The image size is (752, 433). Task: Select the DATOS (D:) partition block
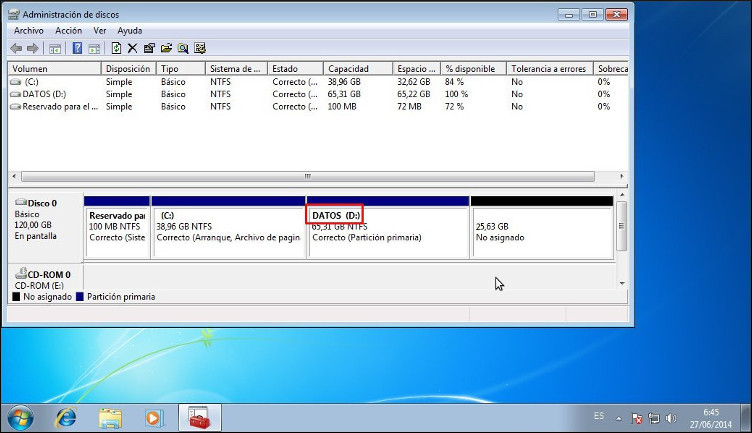coord(388,227)
